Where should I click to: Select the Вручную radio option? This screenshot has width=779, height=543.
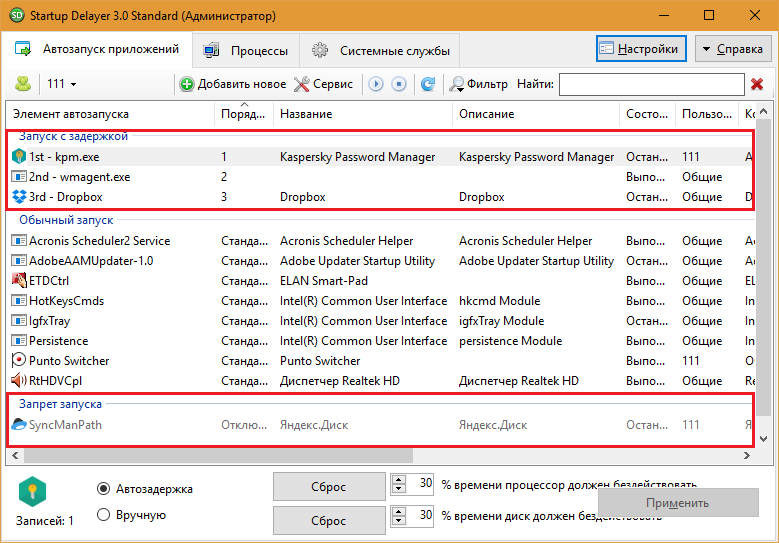click(x=103, y=515)
